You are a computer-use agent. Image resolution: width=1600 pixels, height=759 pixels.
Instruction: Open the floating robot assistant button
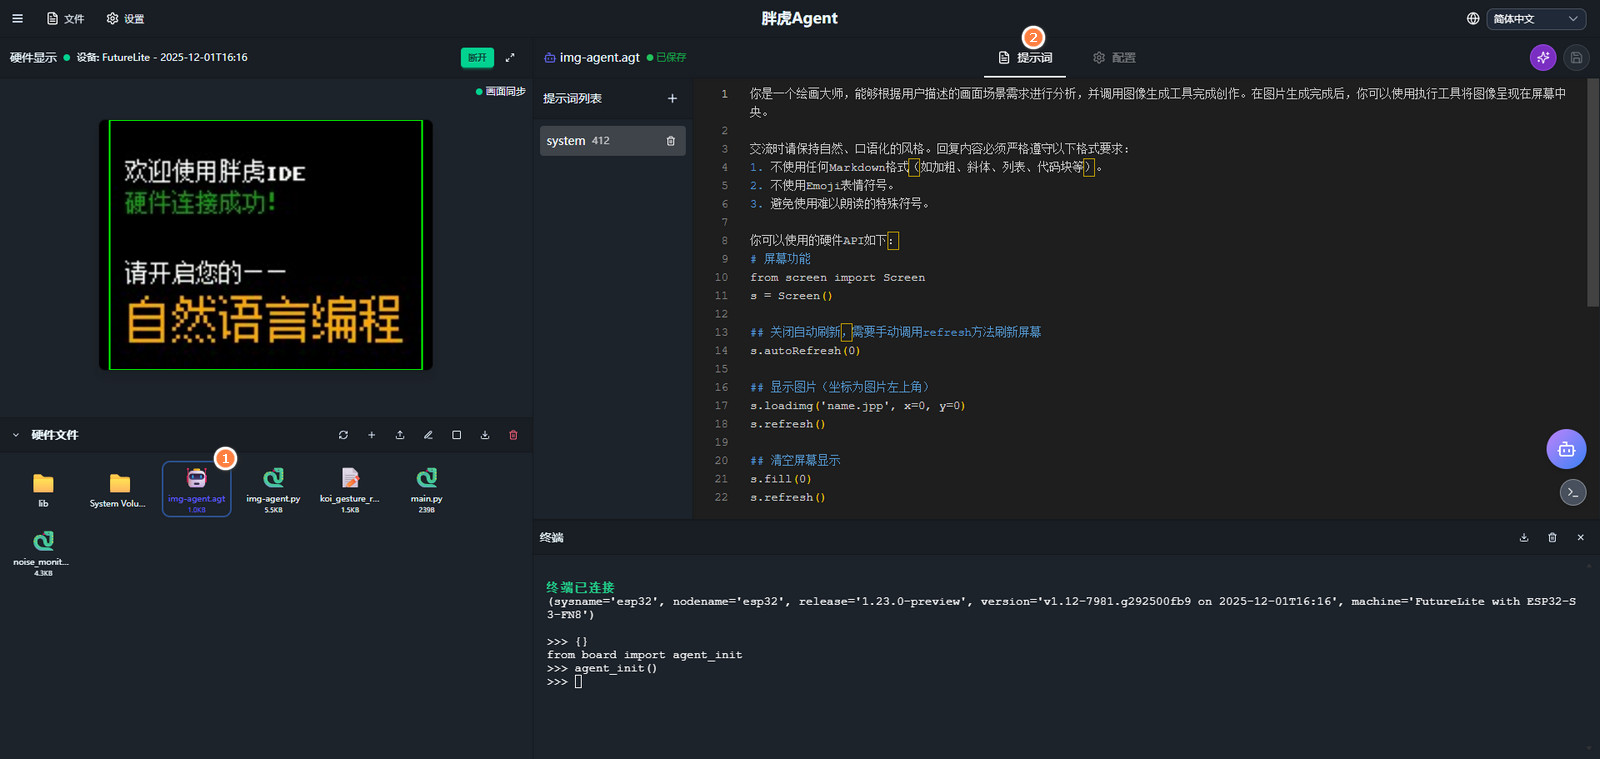[1566, 449]
